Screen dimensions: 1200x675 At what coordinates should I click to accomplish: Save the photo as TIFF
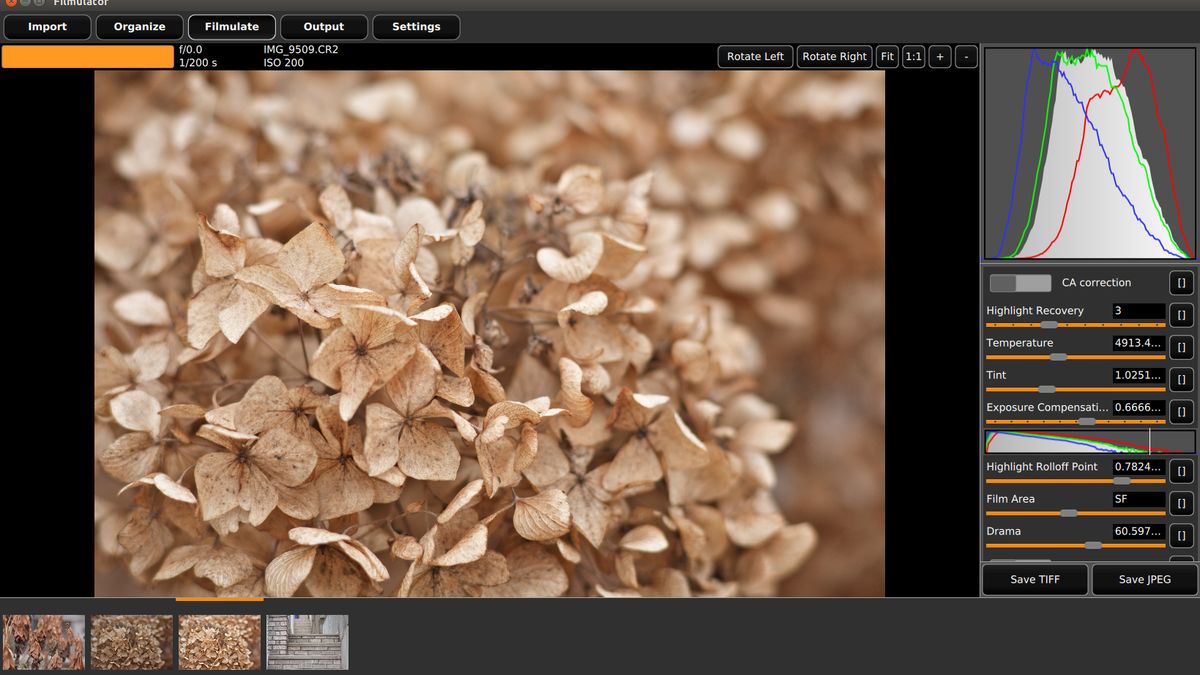[x=1035, y=579]
